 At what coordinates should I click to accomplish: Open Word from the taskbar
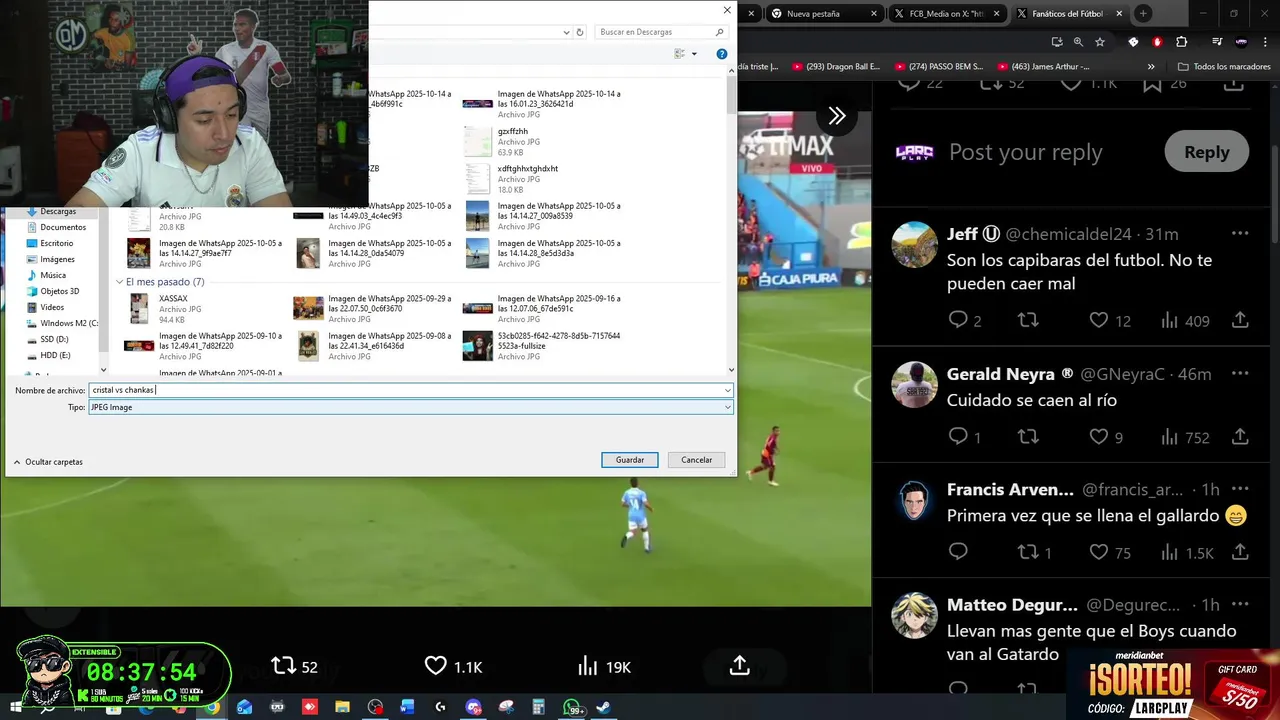click(x=407, y=707)
